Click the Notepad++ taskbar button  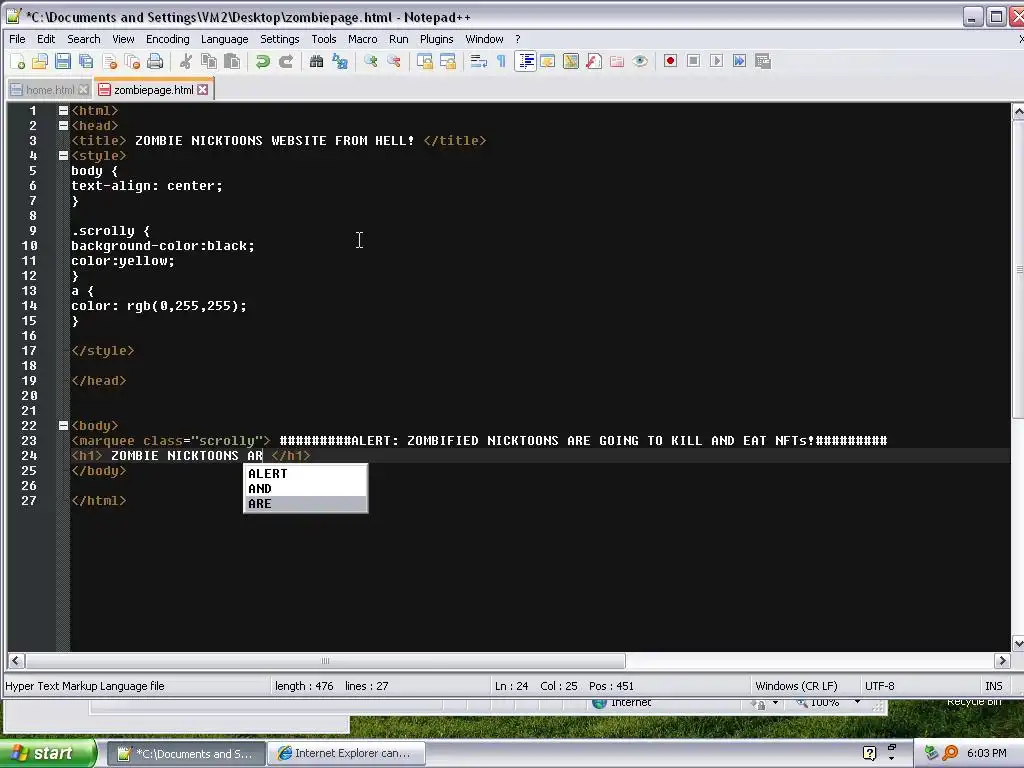coord(186,753)
